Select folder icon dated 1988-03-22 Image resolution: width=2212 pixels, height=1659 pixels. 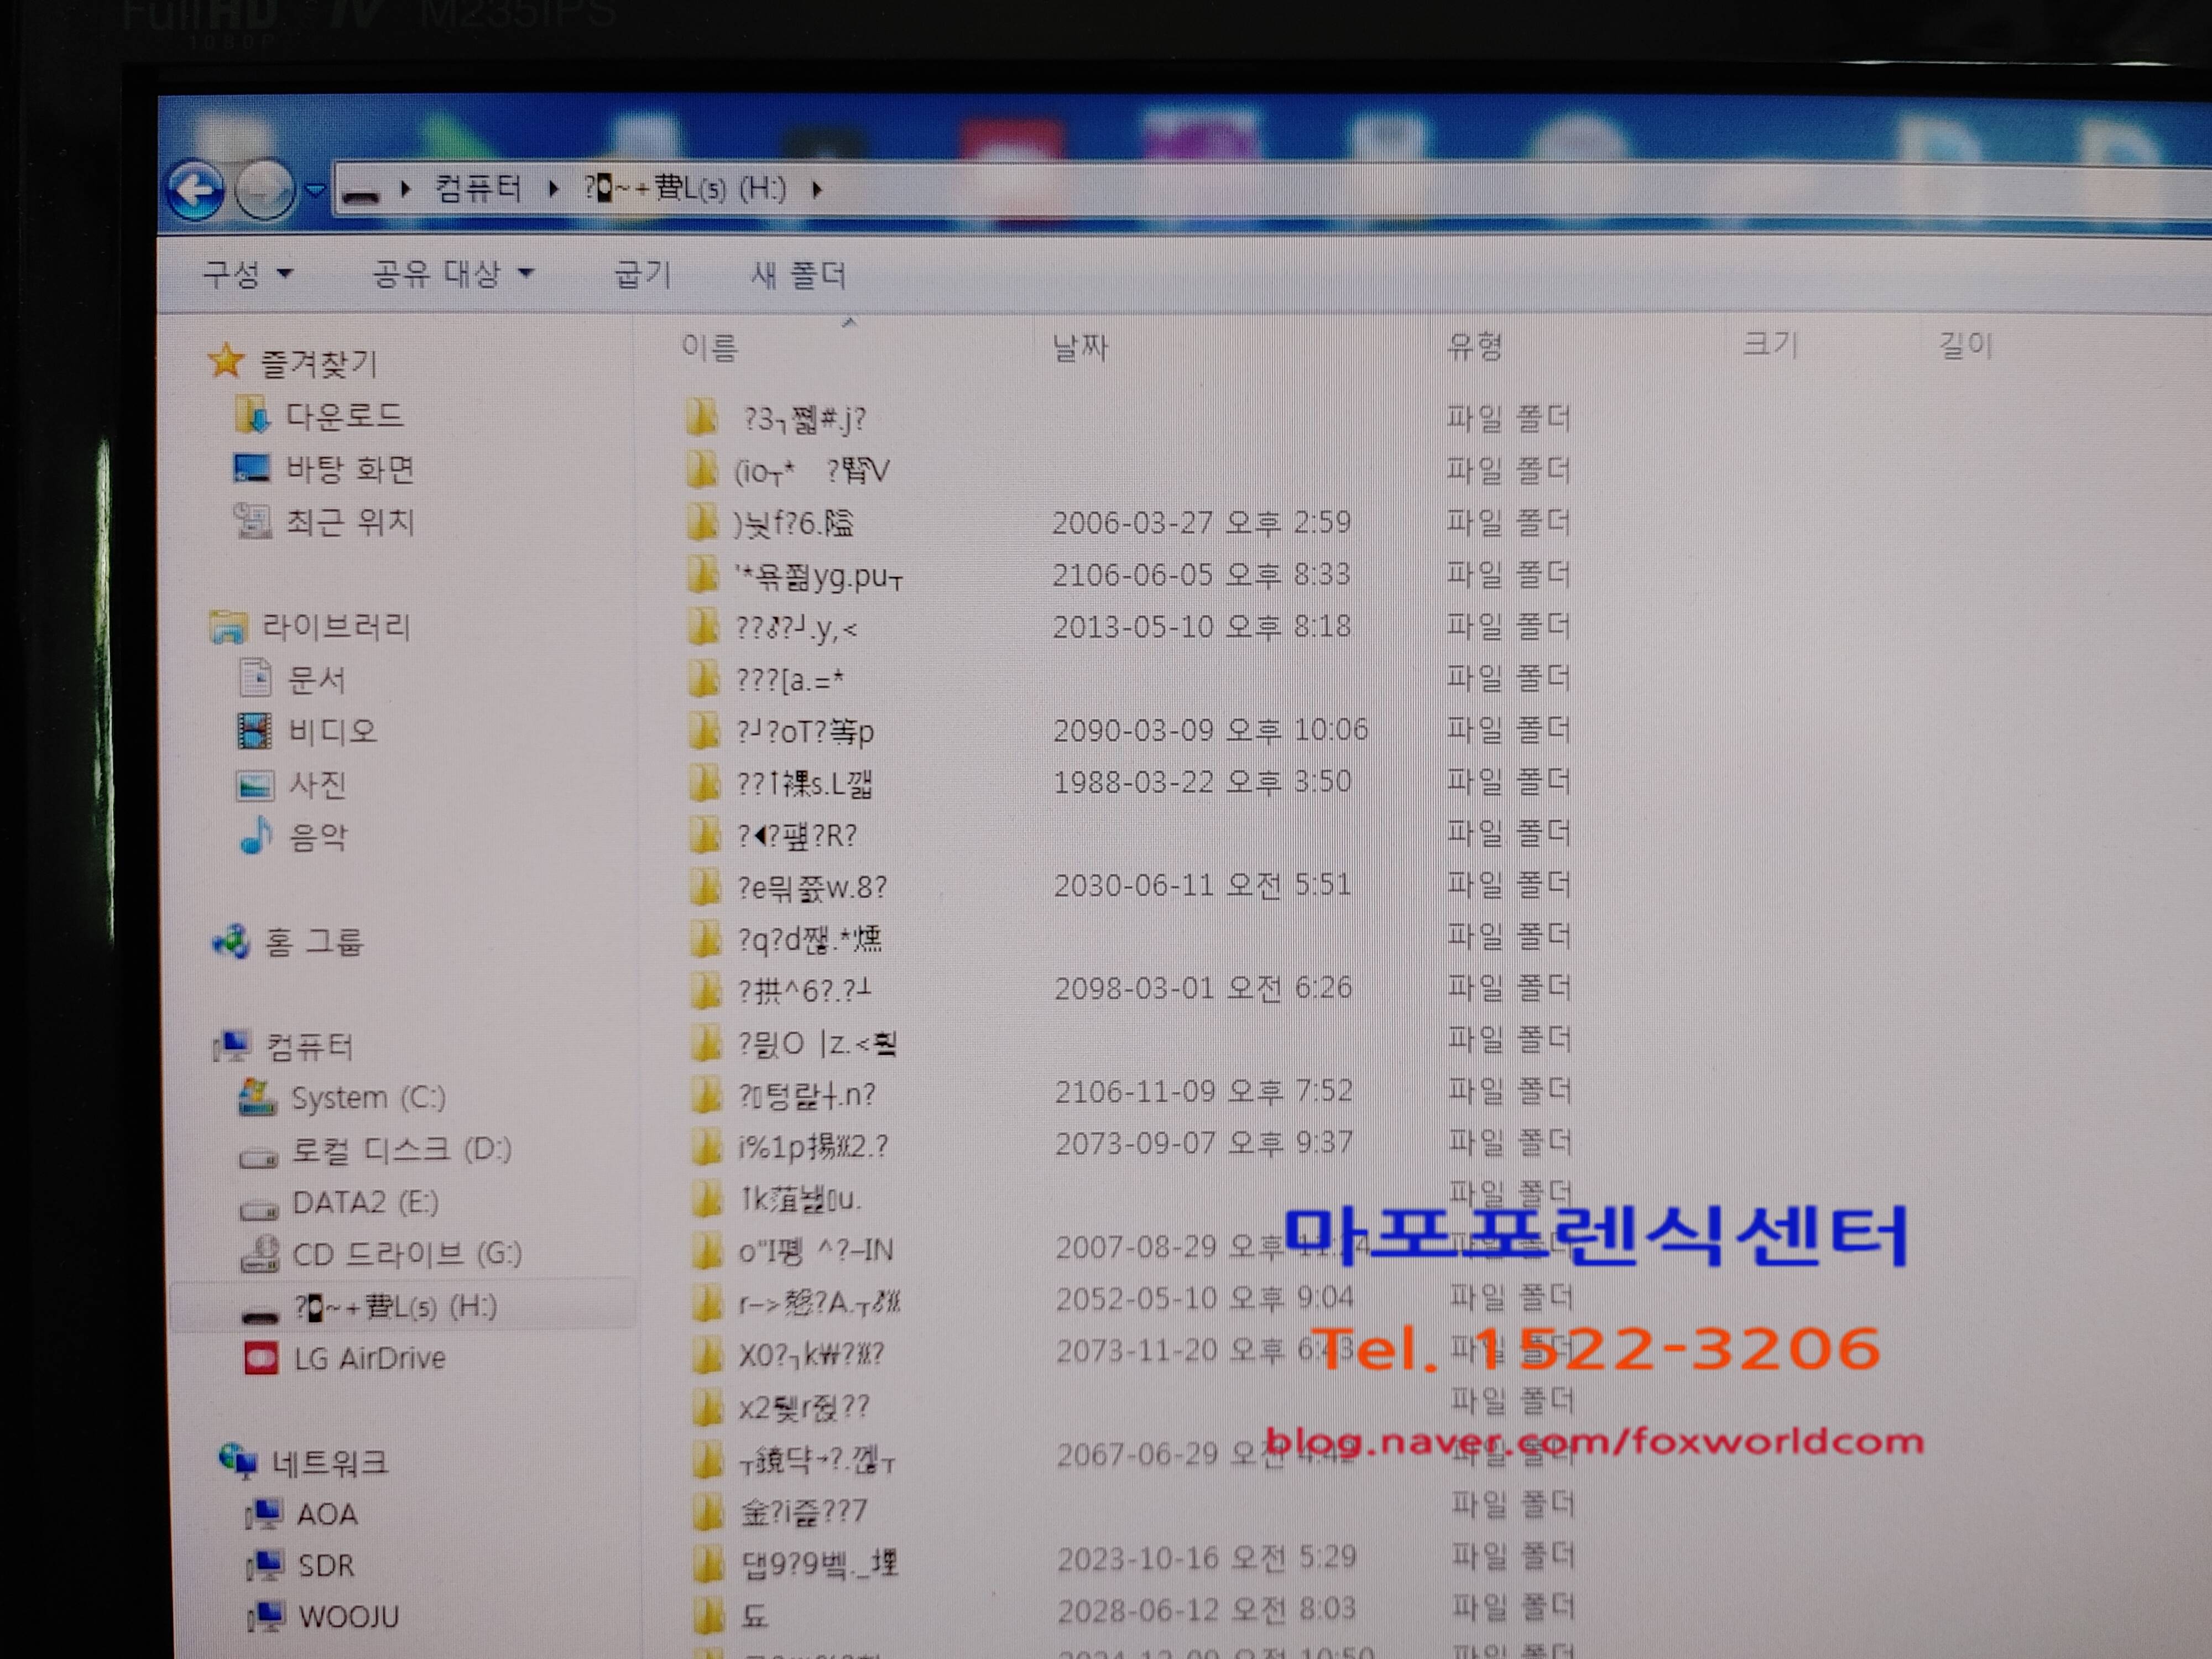[x=703, y=782]
